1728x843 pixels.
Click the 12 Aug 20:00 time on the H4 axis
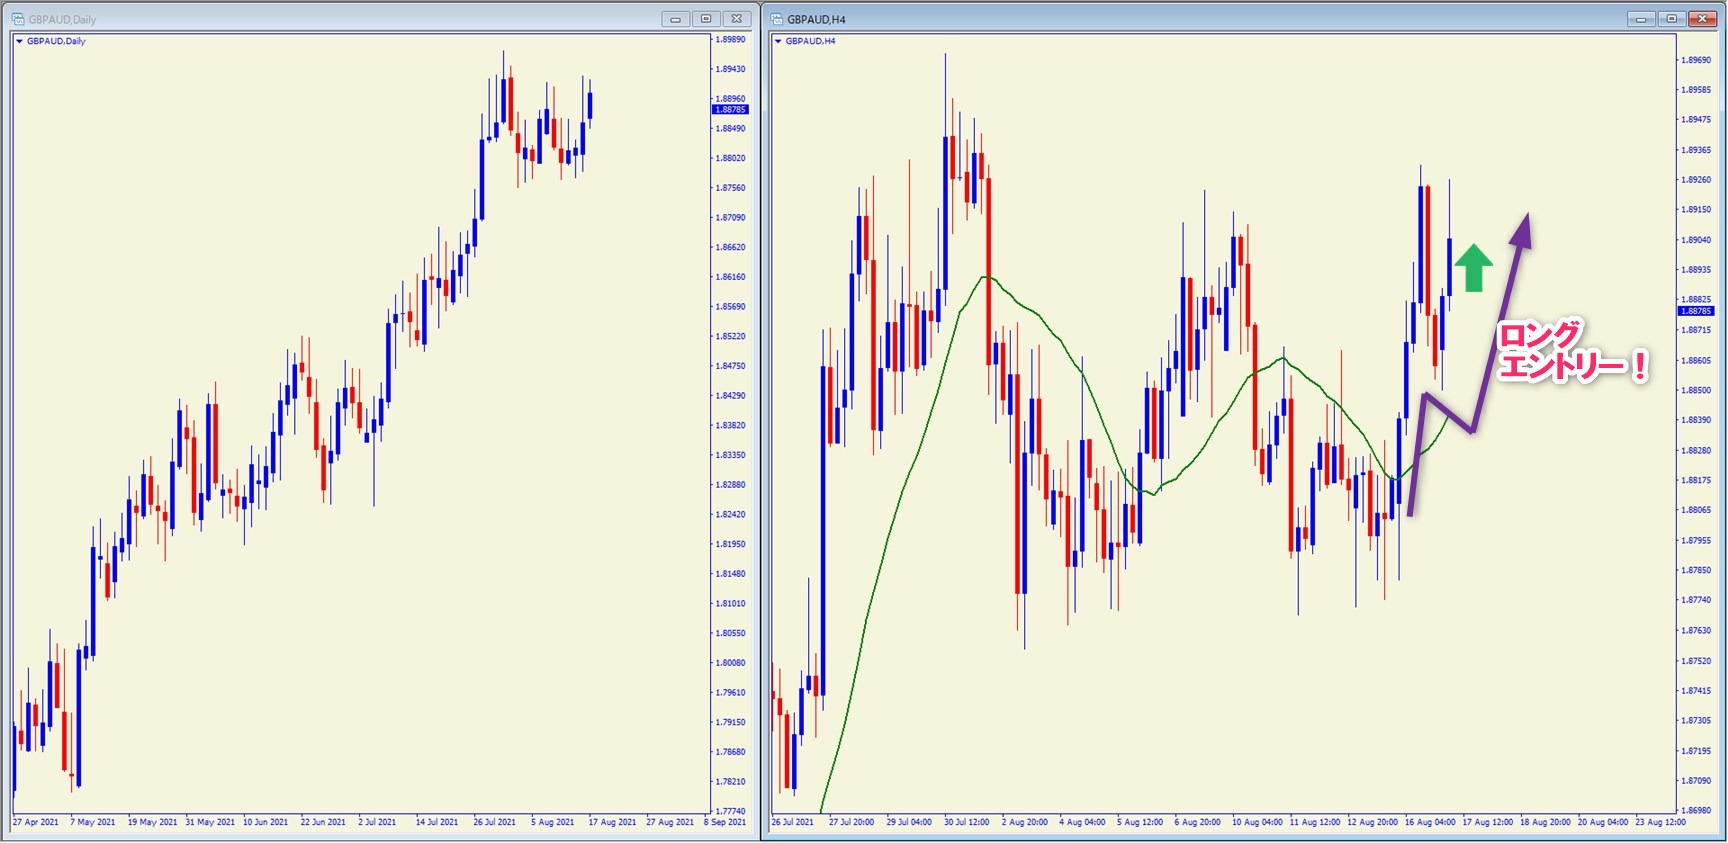pos(1372,822)
